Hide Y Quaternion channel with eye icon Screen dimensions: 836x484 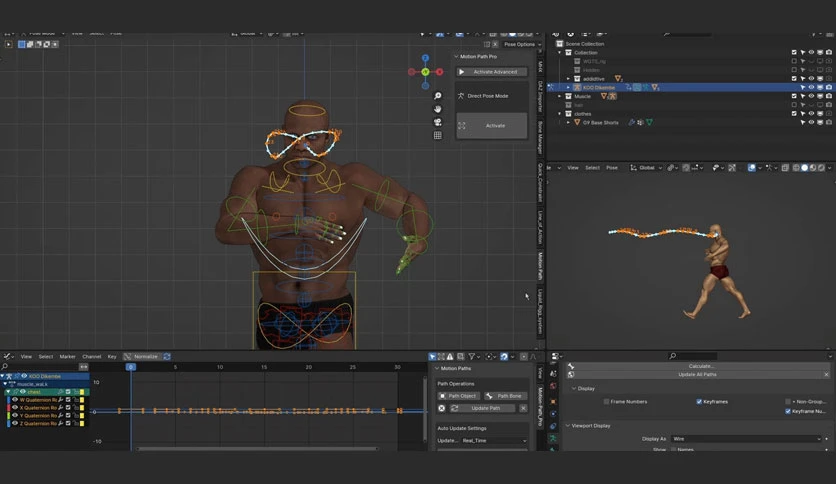(15, 415)
